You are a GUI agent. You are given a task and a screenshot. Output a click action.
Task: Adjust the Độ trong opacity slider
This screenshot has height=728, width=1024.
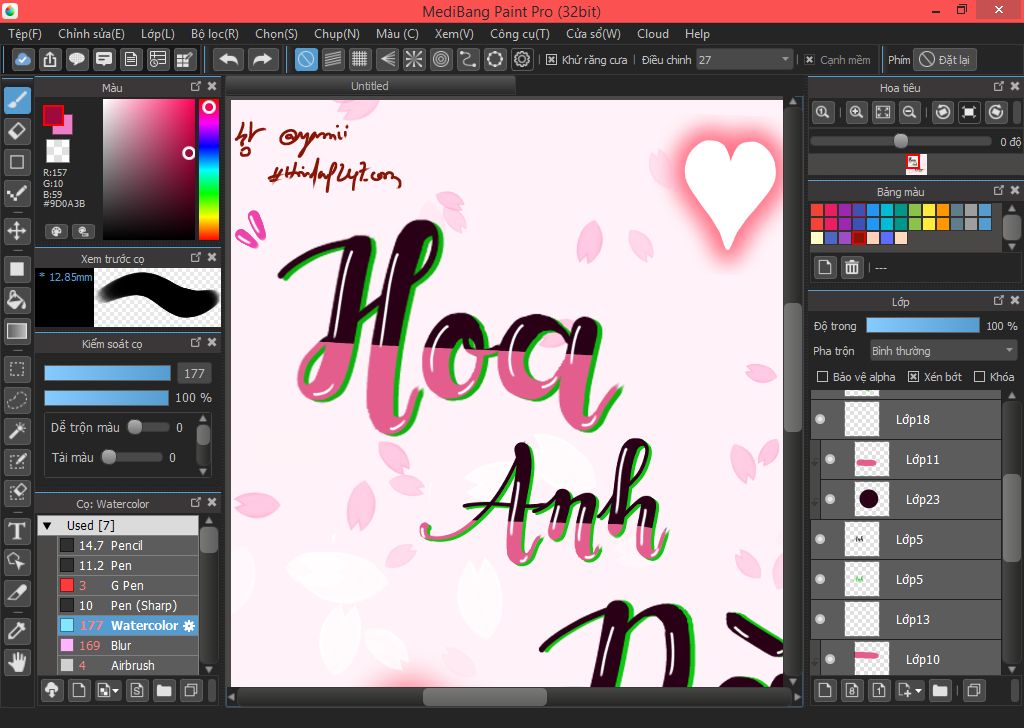pos(923,325)
